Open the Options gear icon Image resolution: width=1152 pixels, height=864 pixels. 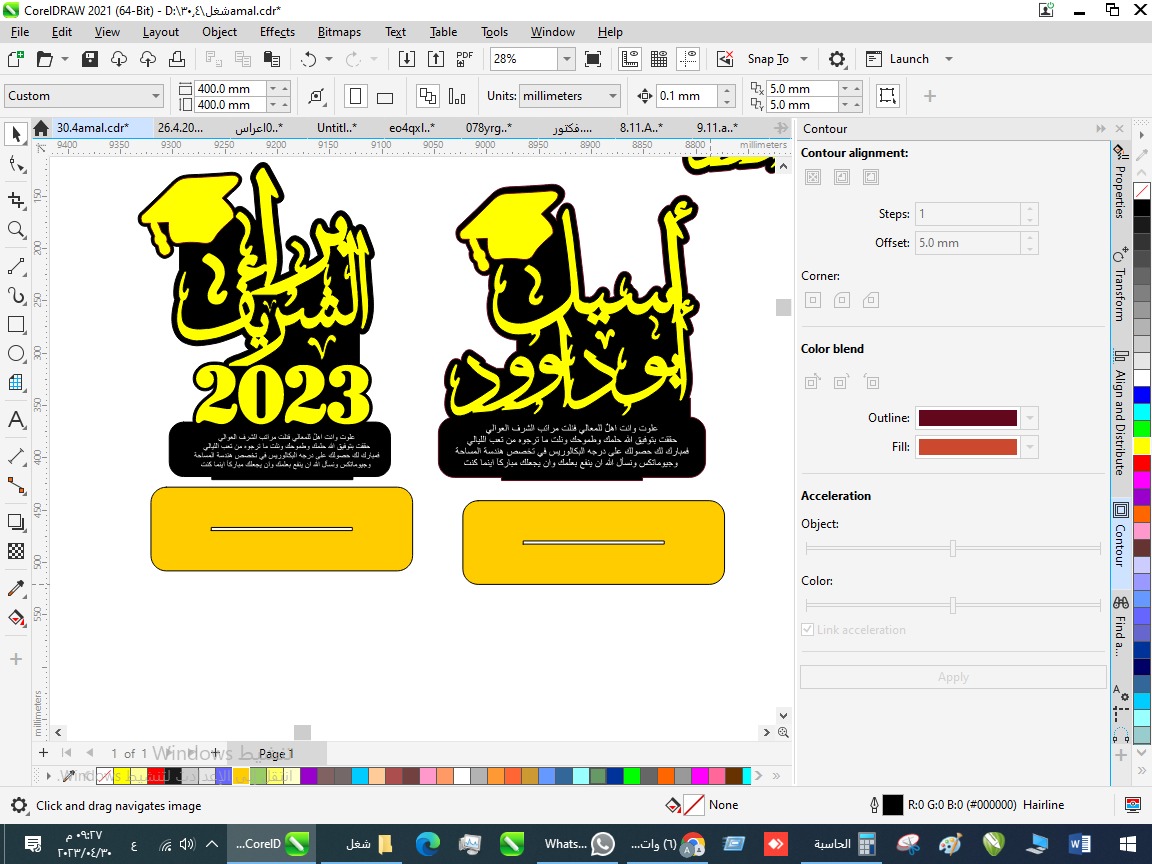pyautogui.click(x=837, y=59)
